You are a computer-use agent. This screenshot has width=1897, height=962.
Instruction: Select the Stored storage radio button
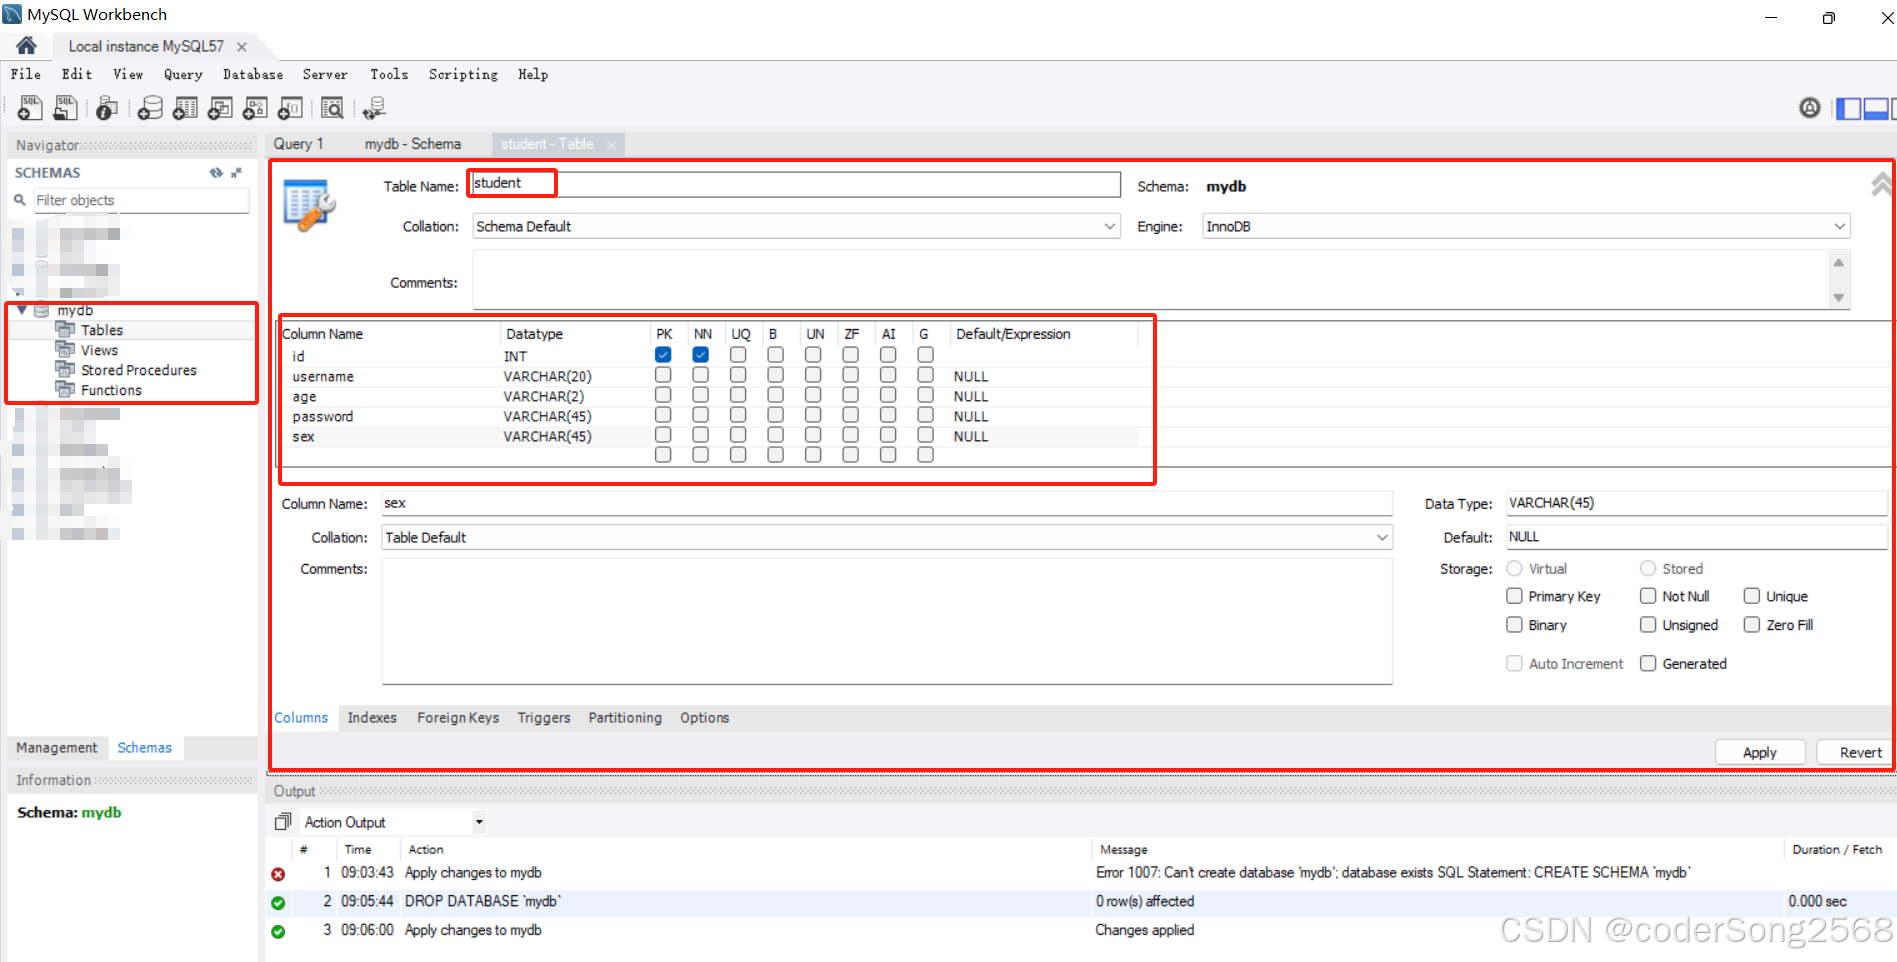point(1648,568)
